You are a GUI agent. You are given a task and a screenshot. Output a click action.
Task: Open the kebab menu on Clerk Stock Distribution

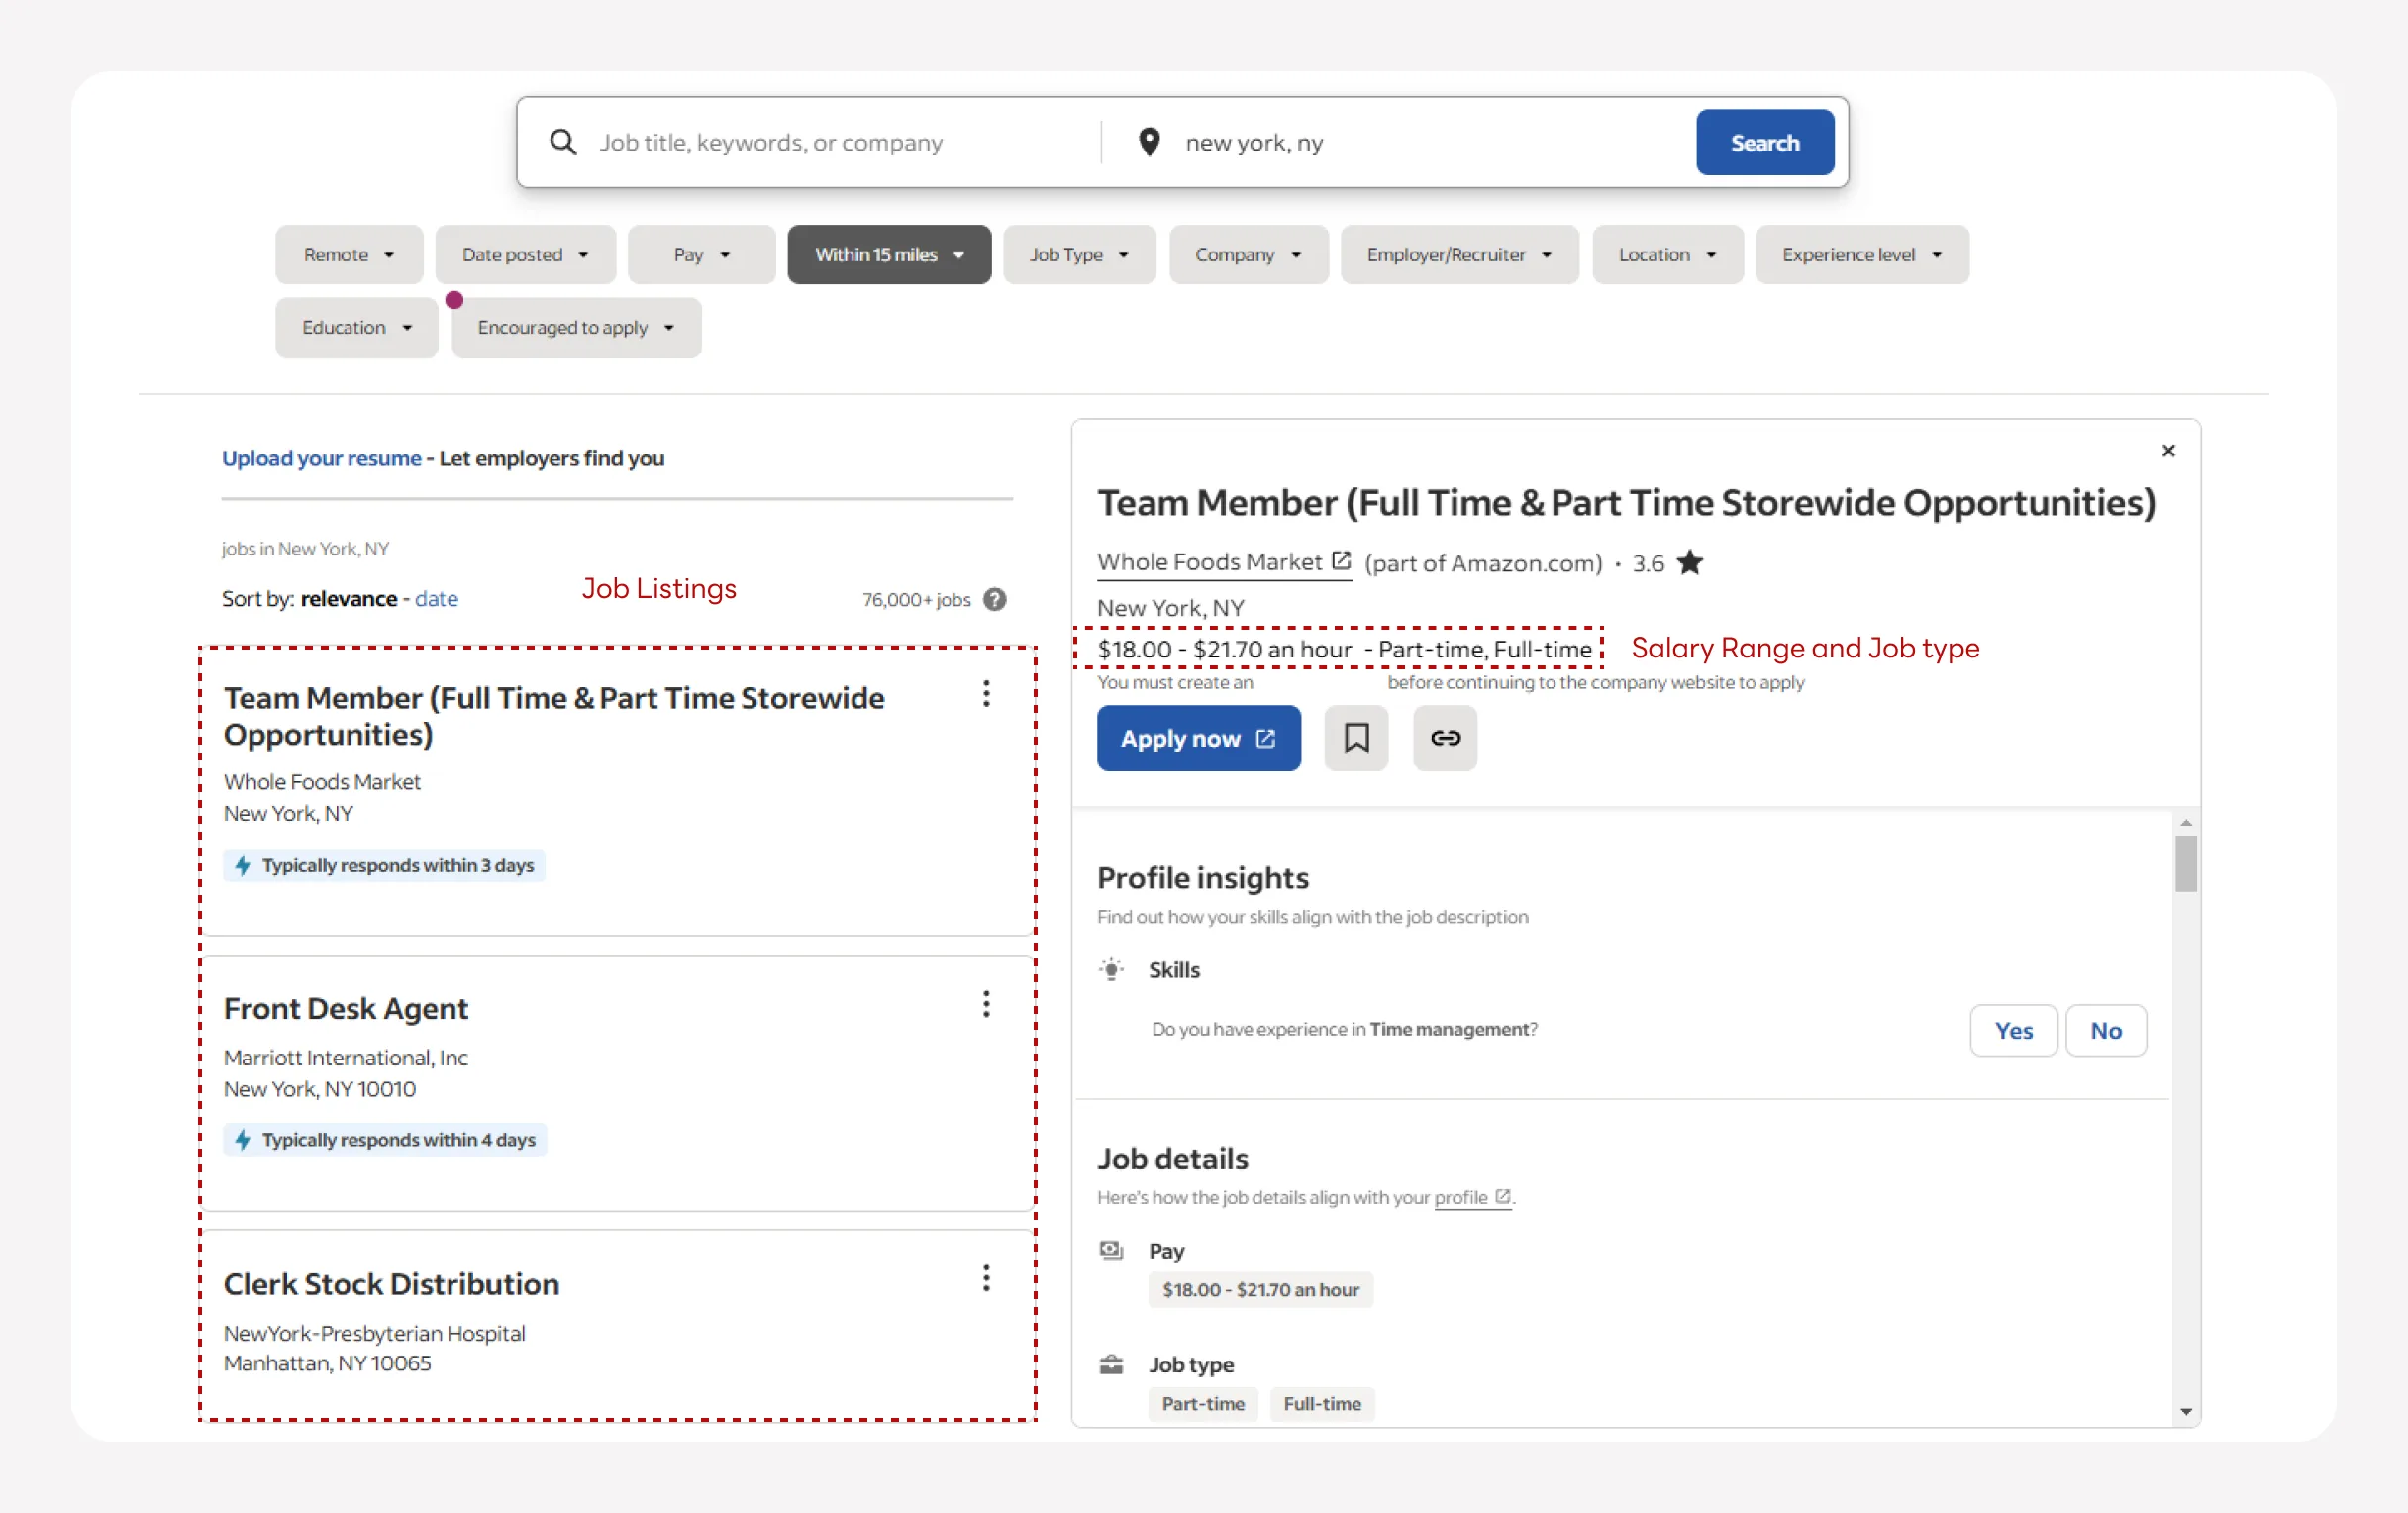(x=986, y=1279)
